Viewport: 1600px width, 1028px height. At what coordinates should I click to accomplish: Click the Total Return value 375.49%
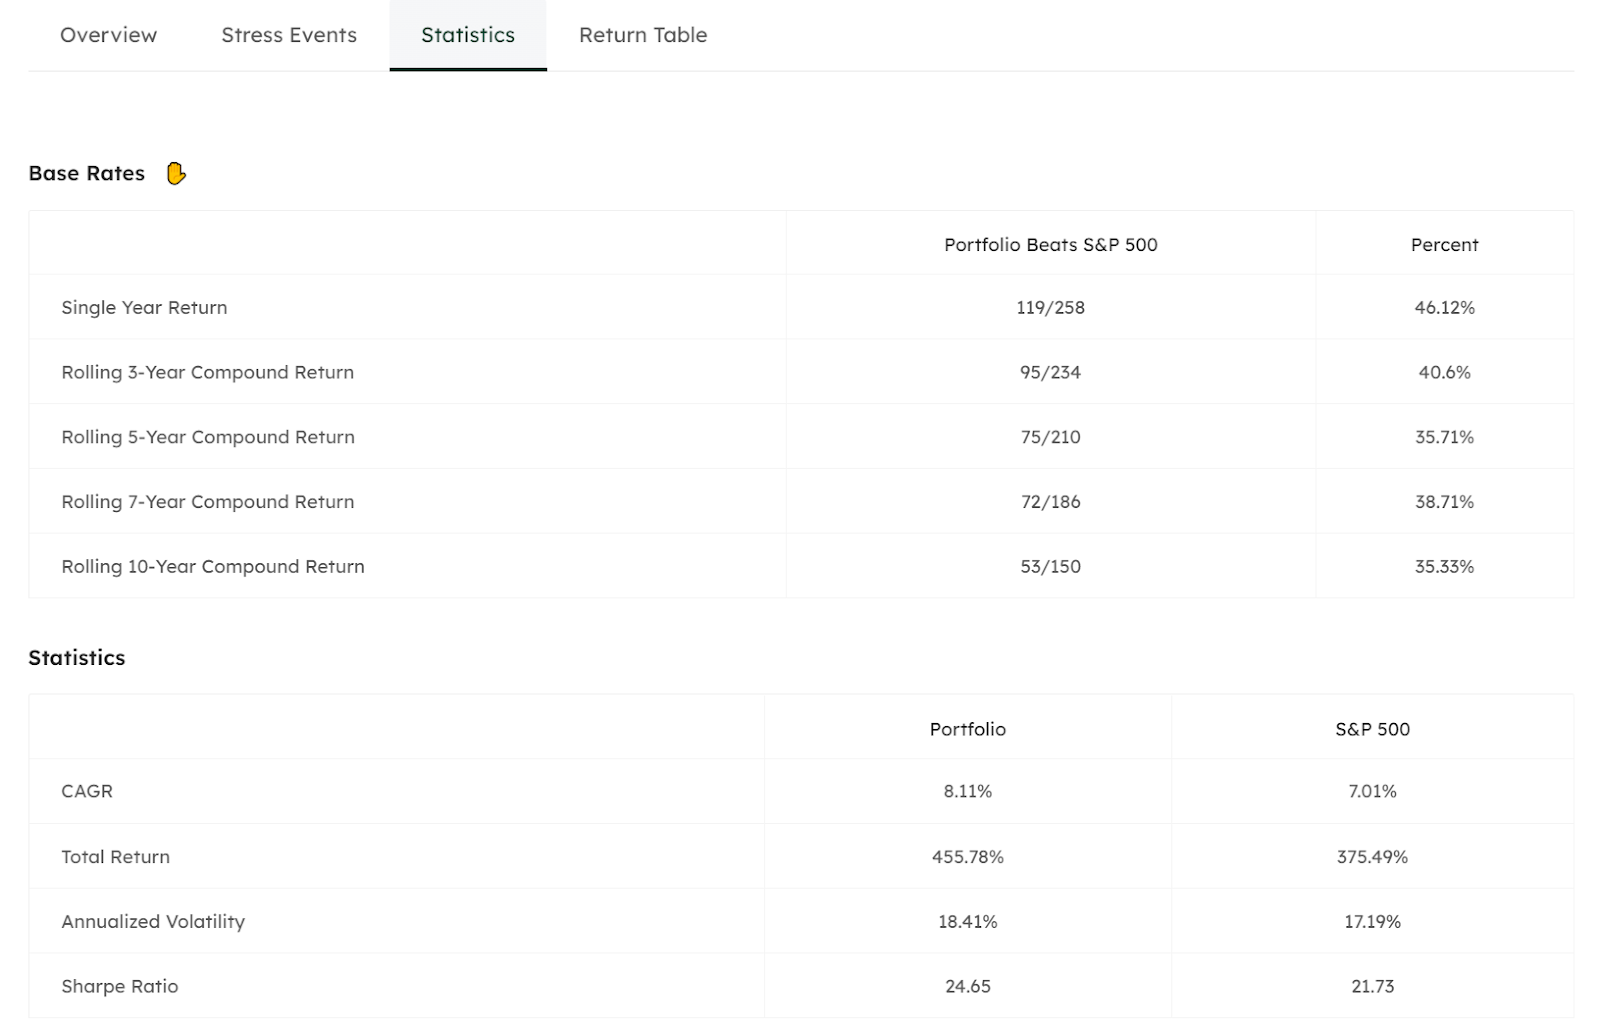(x=1372, y=857)
